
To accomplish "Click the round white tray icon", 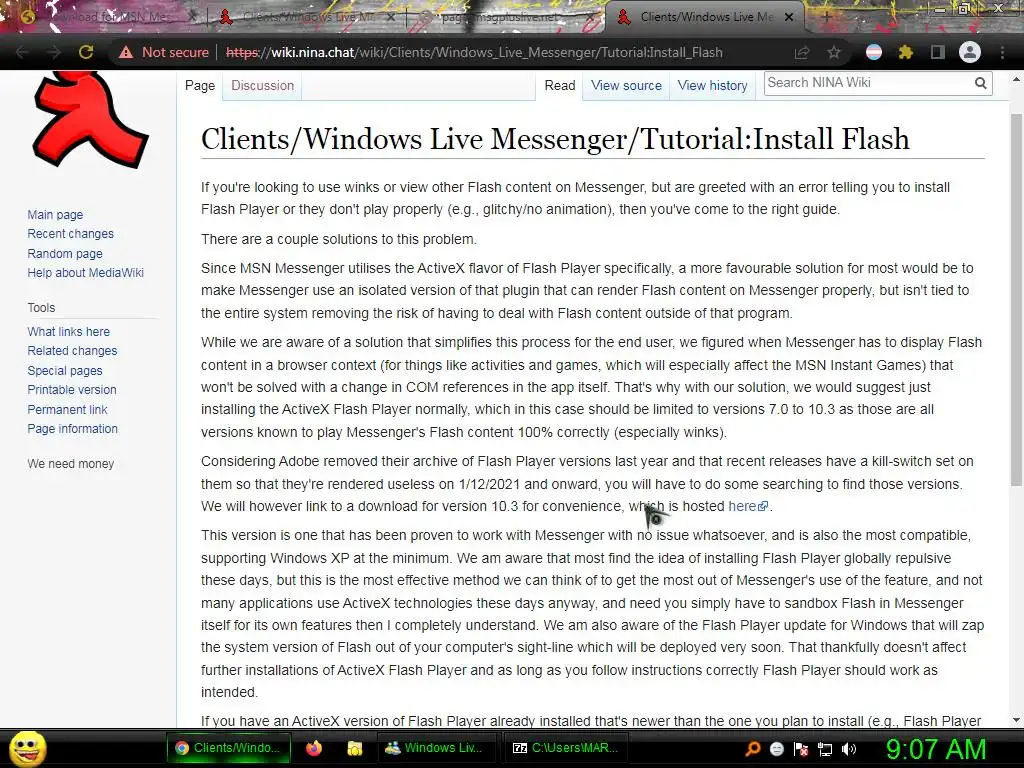I will 776,749.
